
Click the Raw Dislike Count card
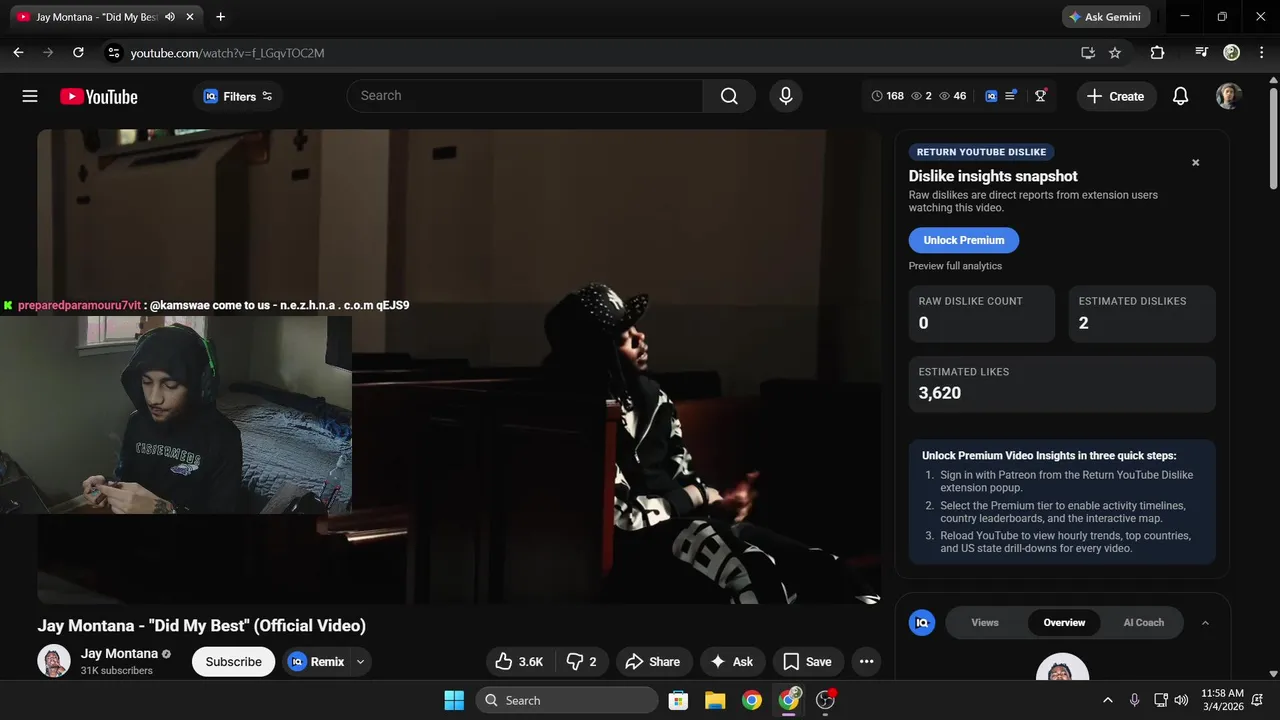tap(982, 313)
